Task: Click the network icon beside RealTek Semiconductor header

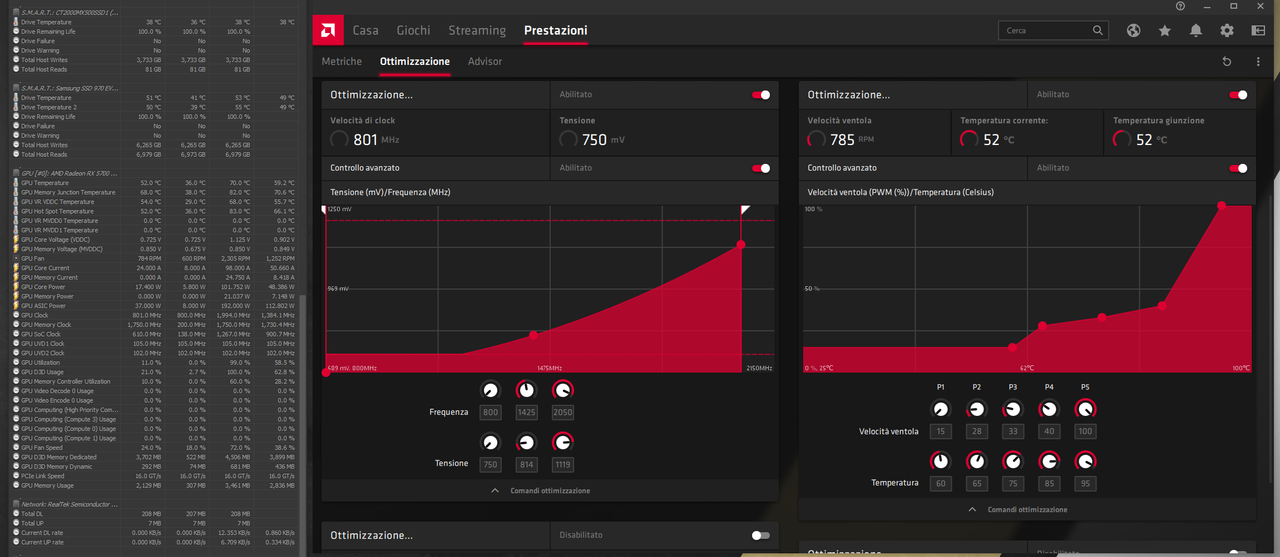Action: click(x=16, y=504)
